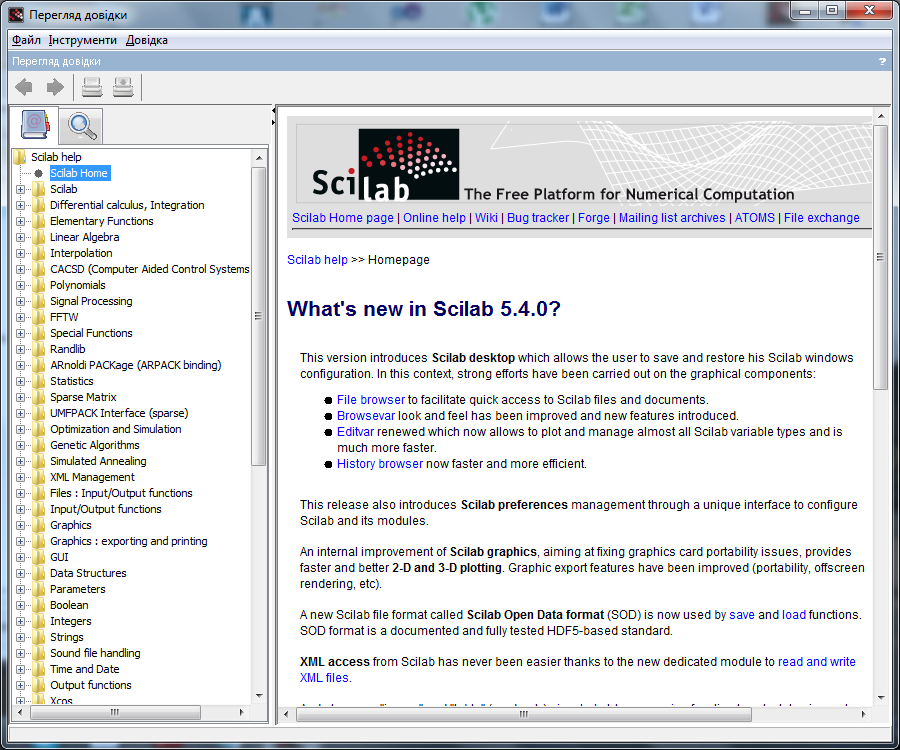
Task: Click the Graphics folder icon
Action: (x=39, y=525)
